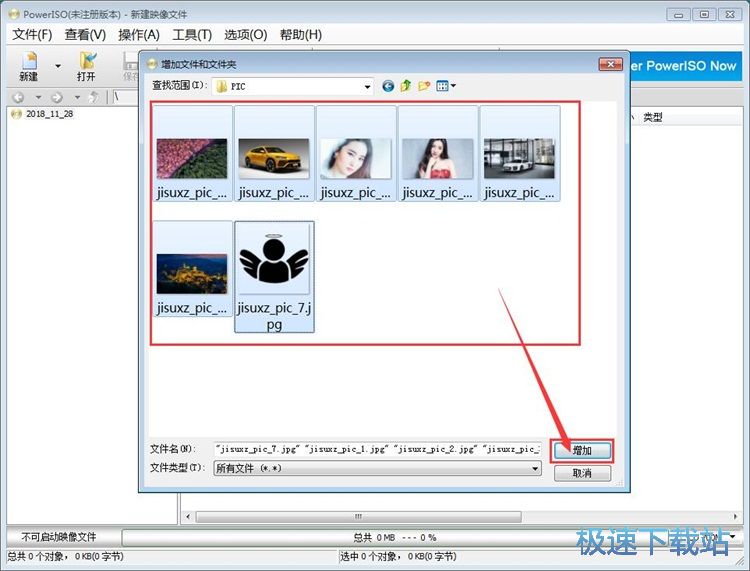
Task: Click the New (新建) toolbar icon
Action: coord(29,66)
